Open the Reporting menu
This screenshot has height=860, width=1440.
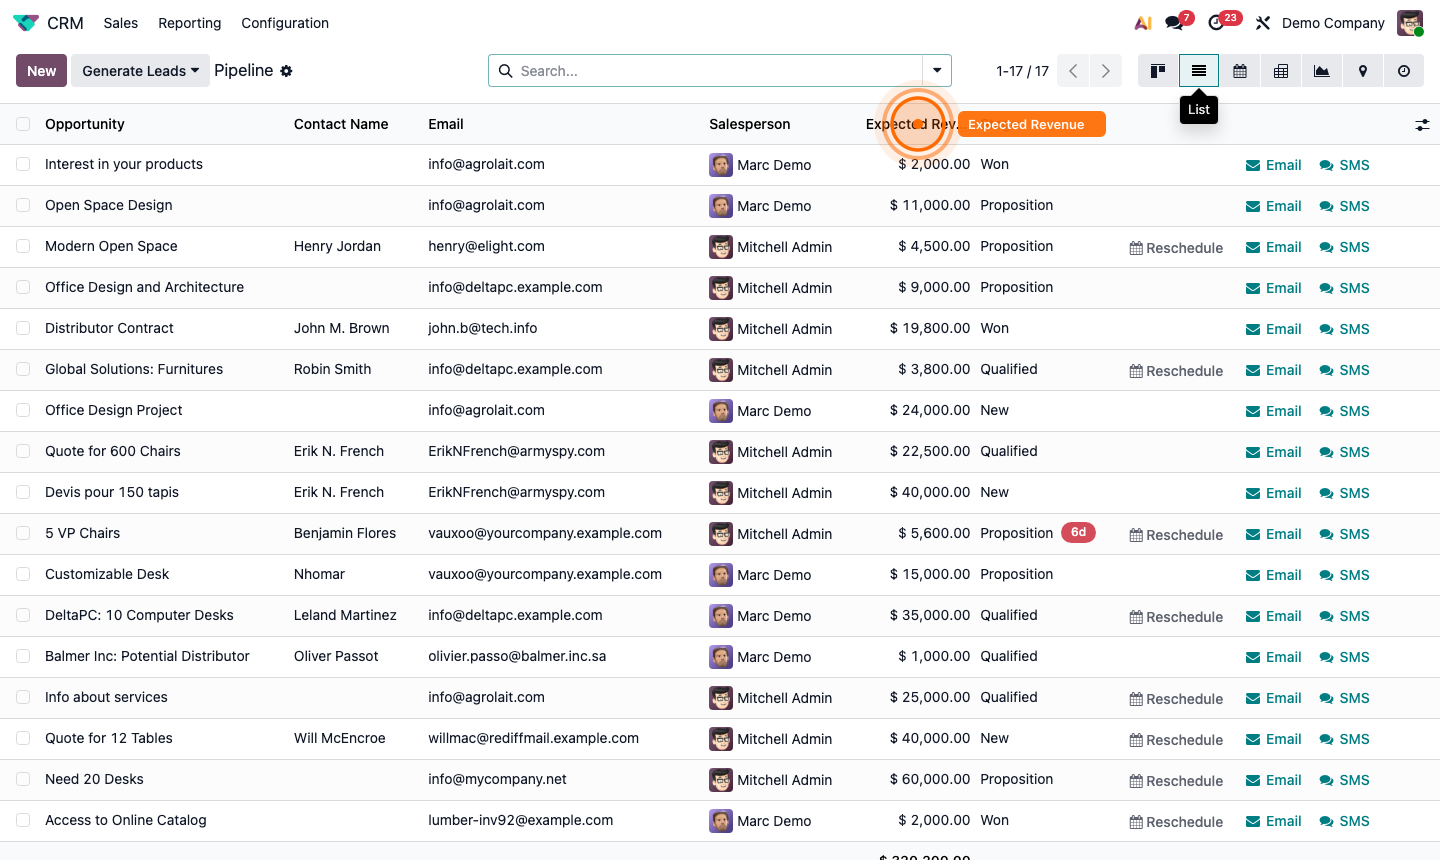tap(189, 22)
